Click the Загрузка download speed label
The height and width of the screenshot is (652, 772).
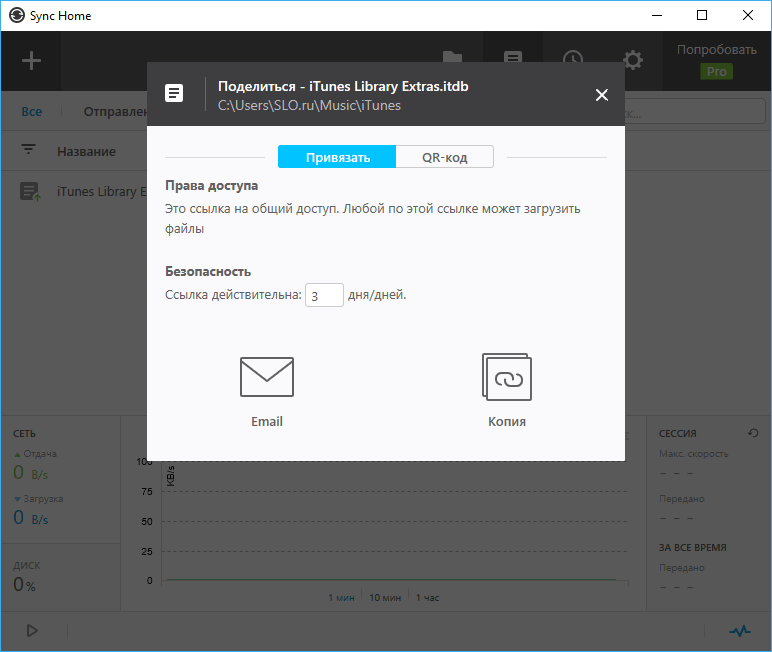pyautogui.click(x=43, y=498)
